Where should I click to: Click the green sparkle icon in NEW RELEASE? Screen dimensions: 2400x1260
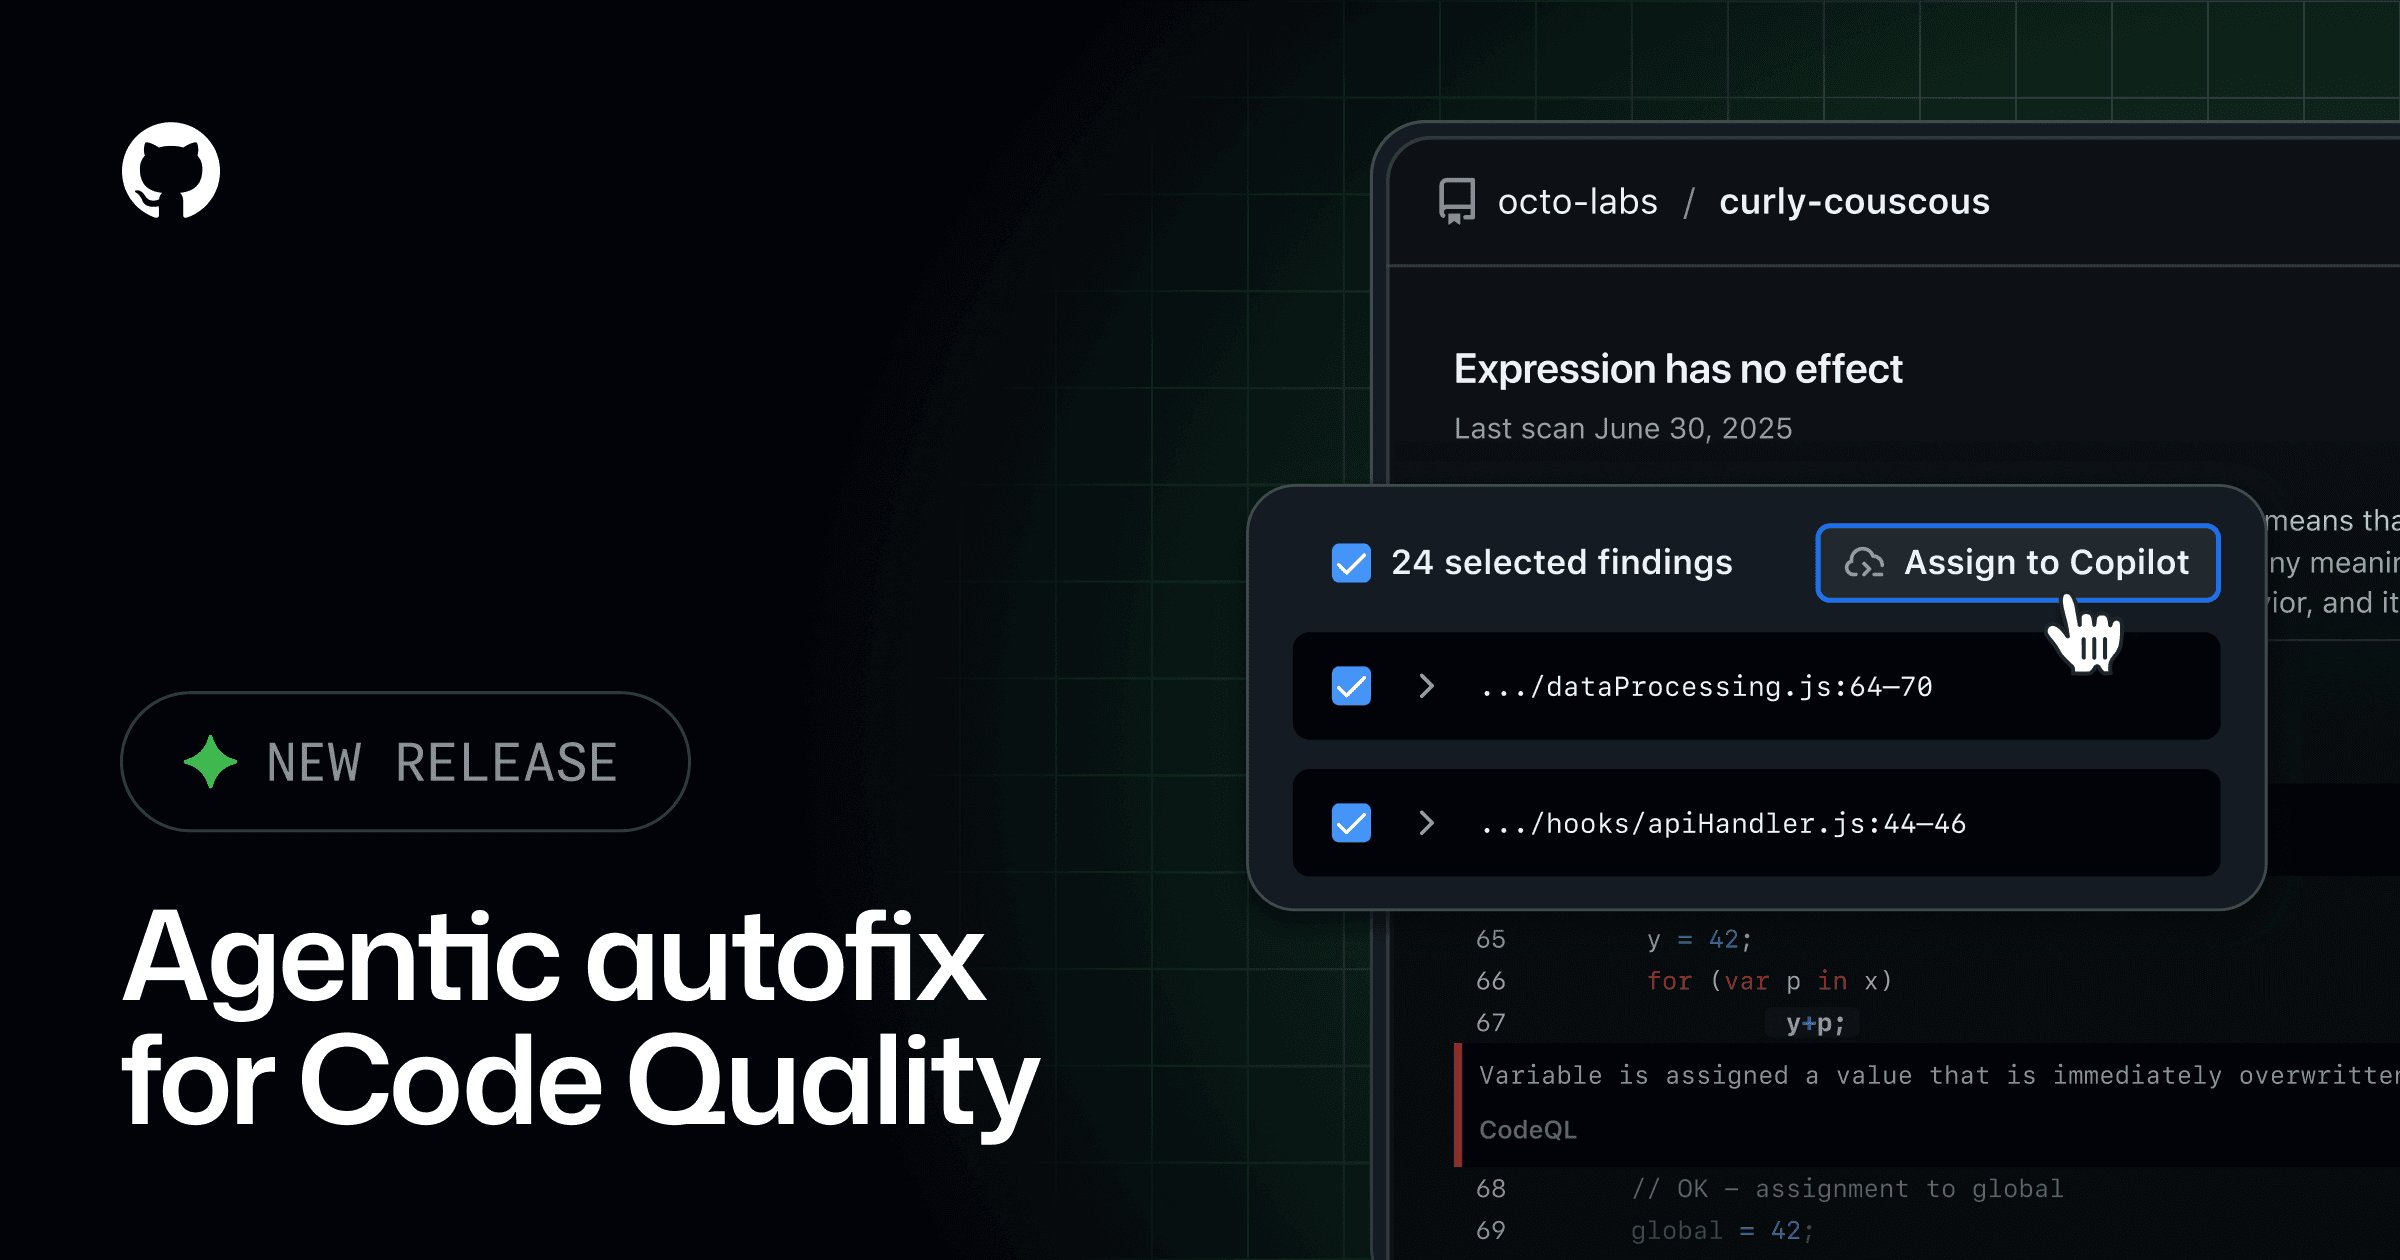click(x=211, y=762)
